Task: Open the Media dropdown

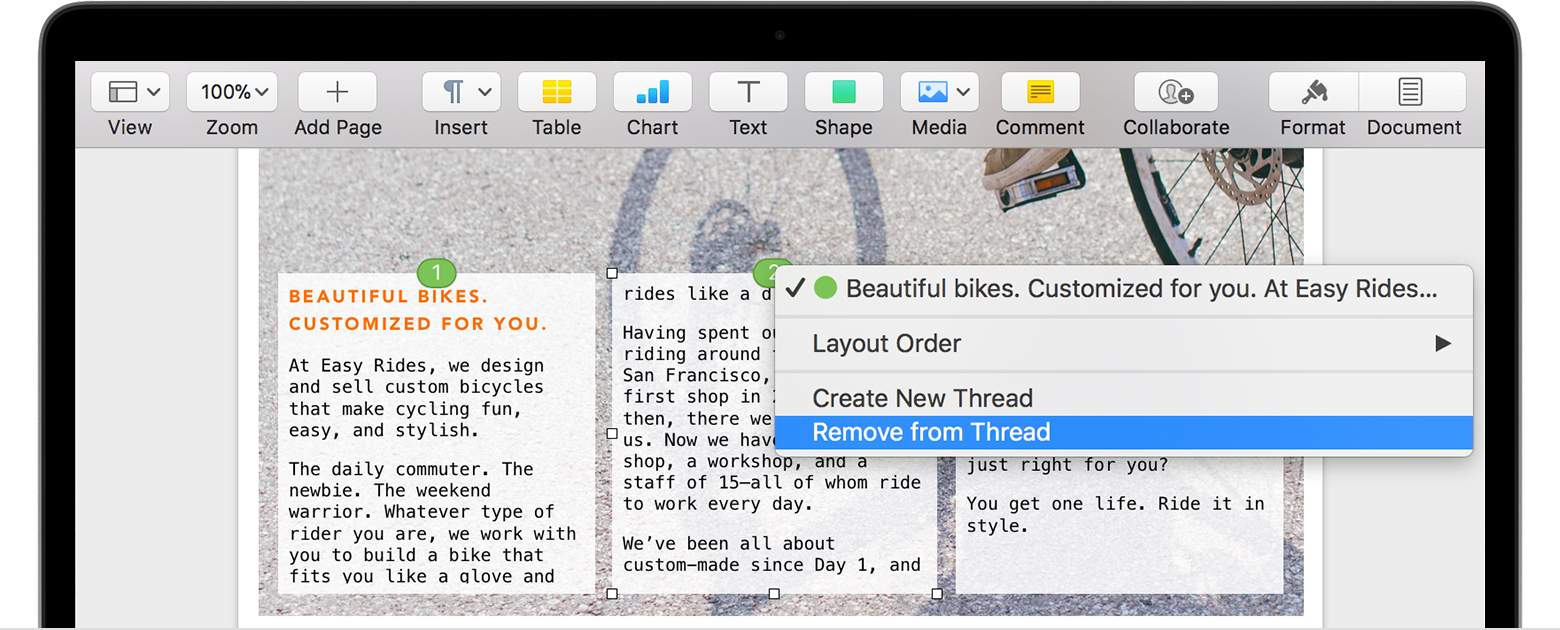Action: (939, 92)
